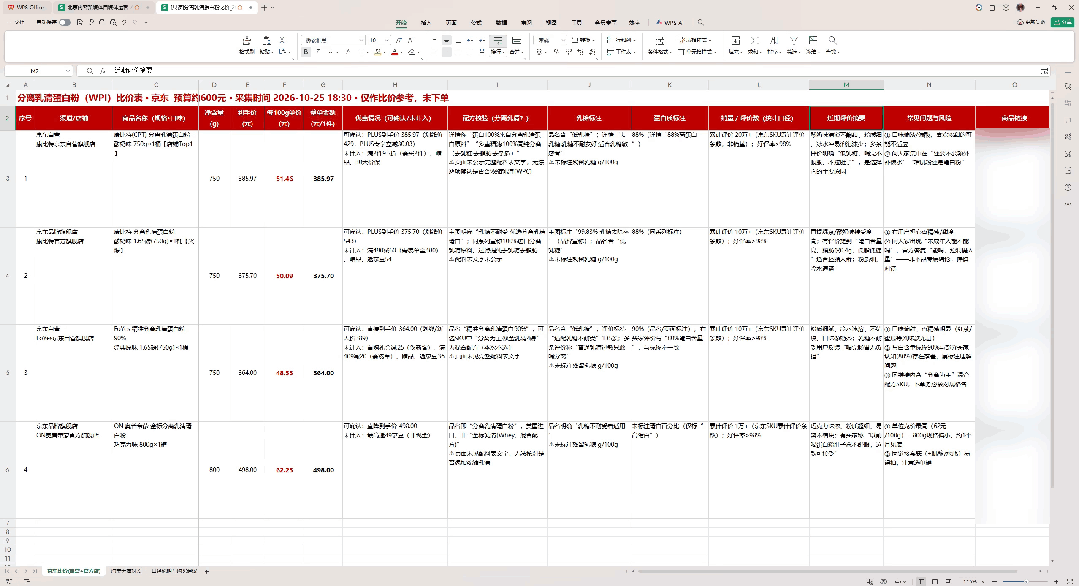This screenshot has height=587, width=1080.
Task: Toggle the auto-save switch
Action: click(65, 23)
